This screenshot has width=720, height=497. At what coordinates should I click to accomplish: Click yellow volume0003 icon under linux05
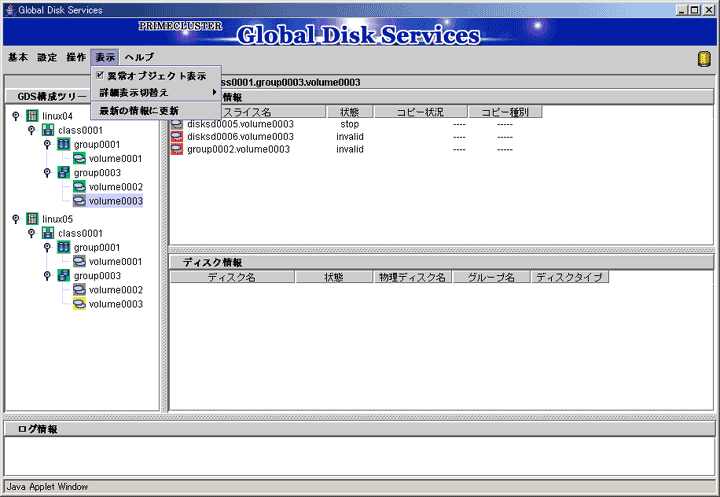click(79, 304)
